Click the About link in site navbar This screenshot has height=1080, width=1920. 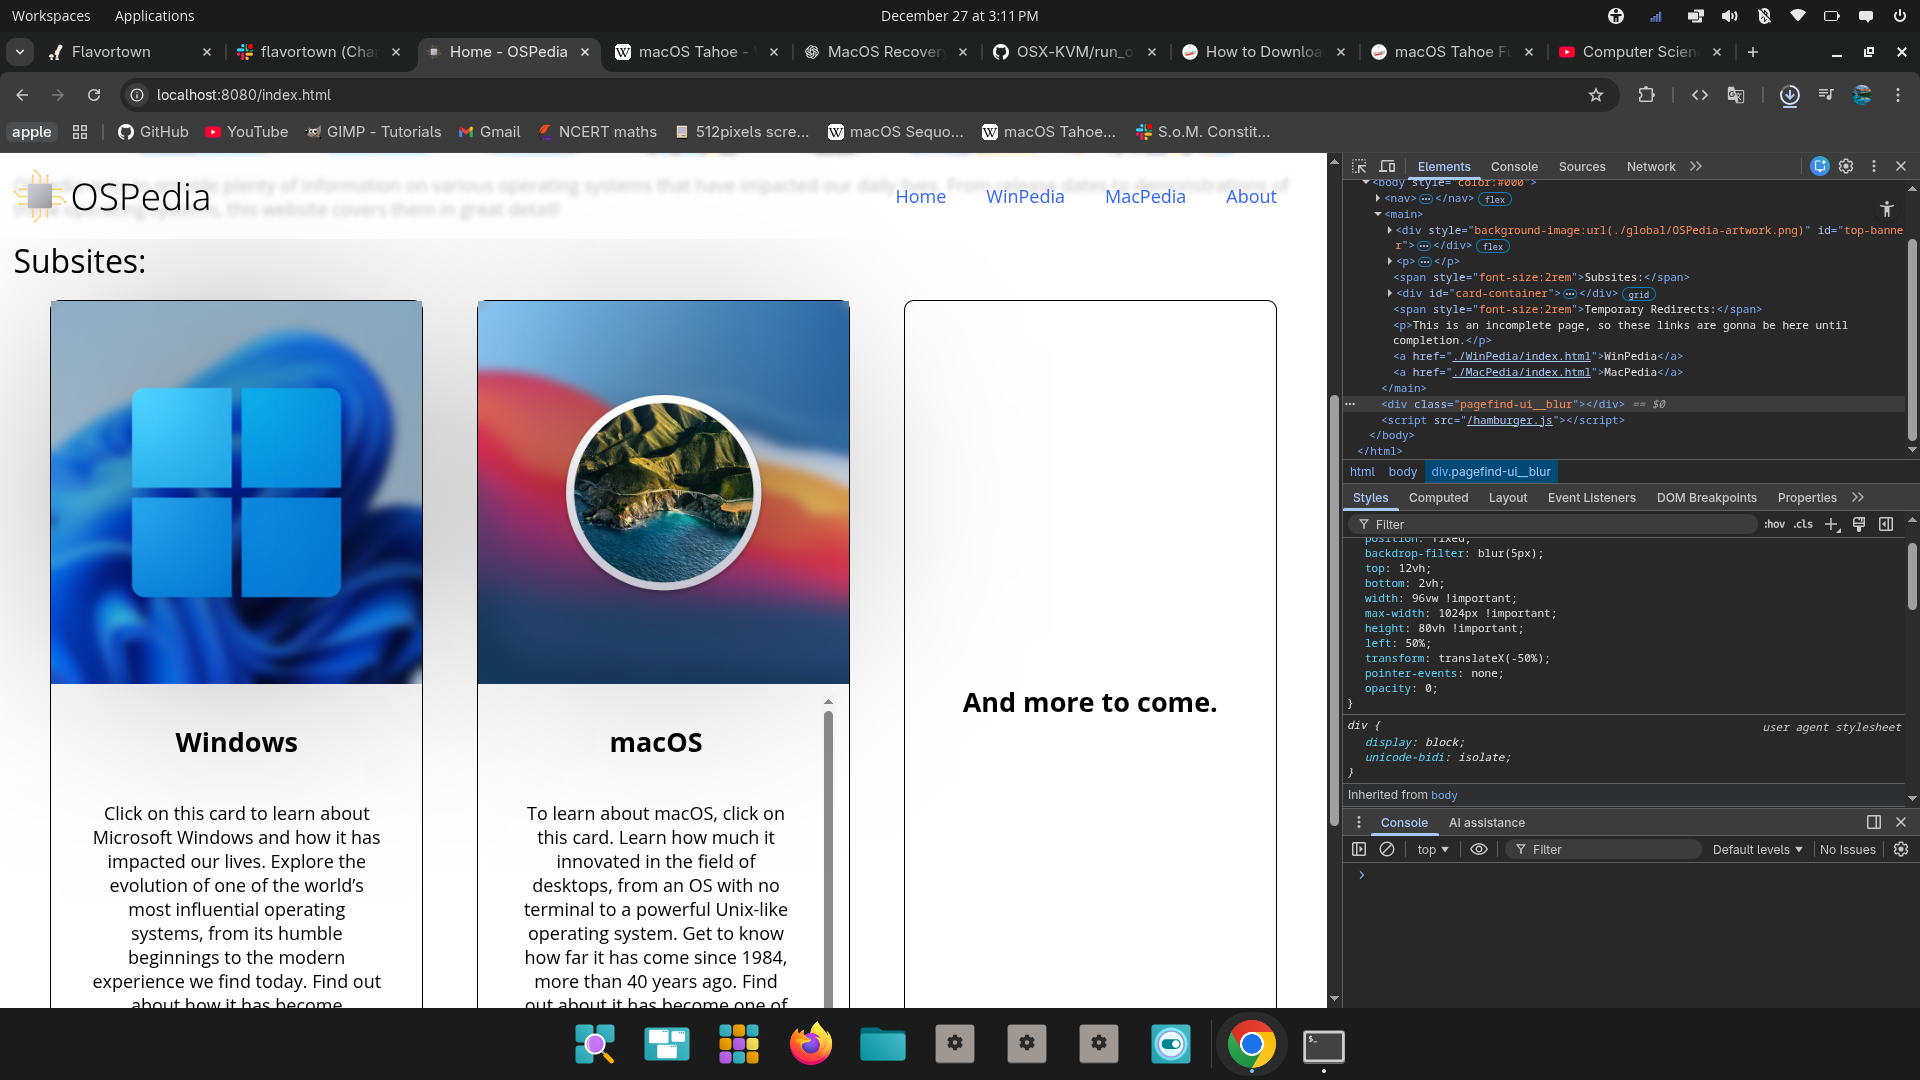pyautogui.click(x=1251, y=197)
